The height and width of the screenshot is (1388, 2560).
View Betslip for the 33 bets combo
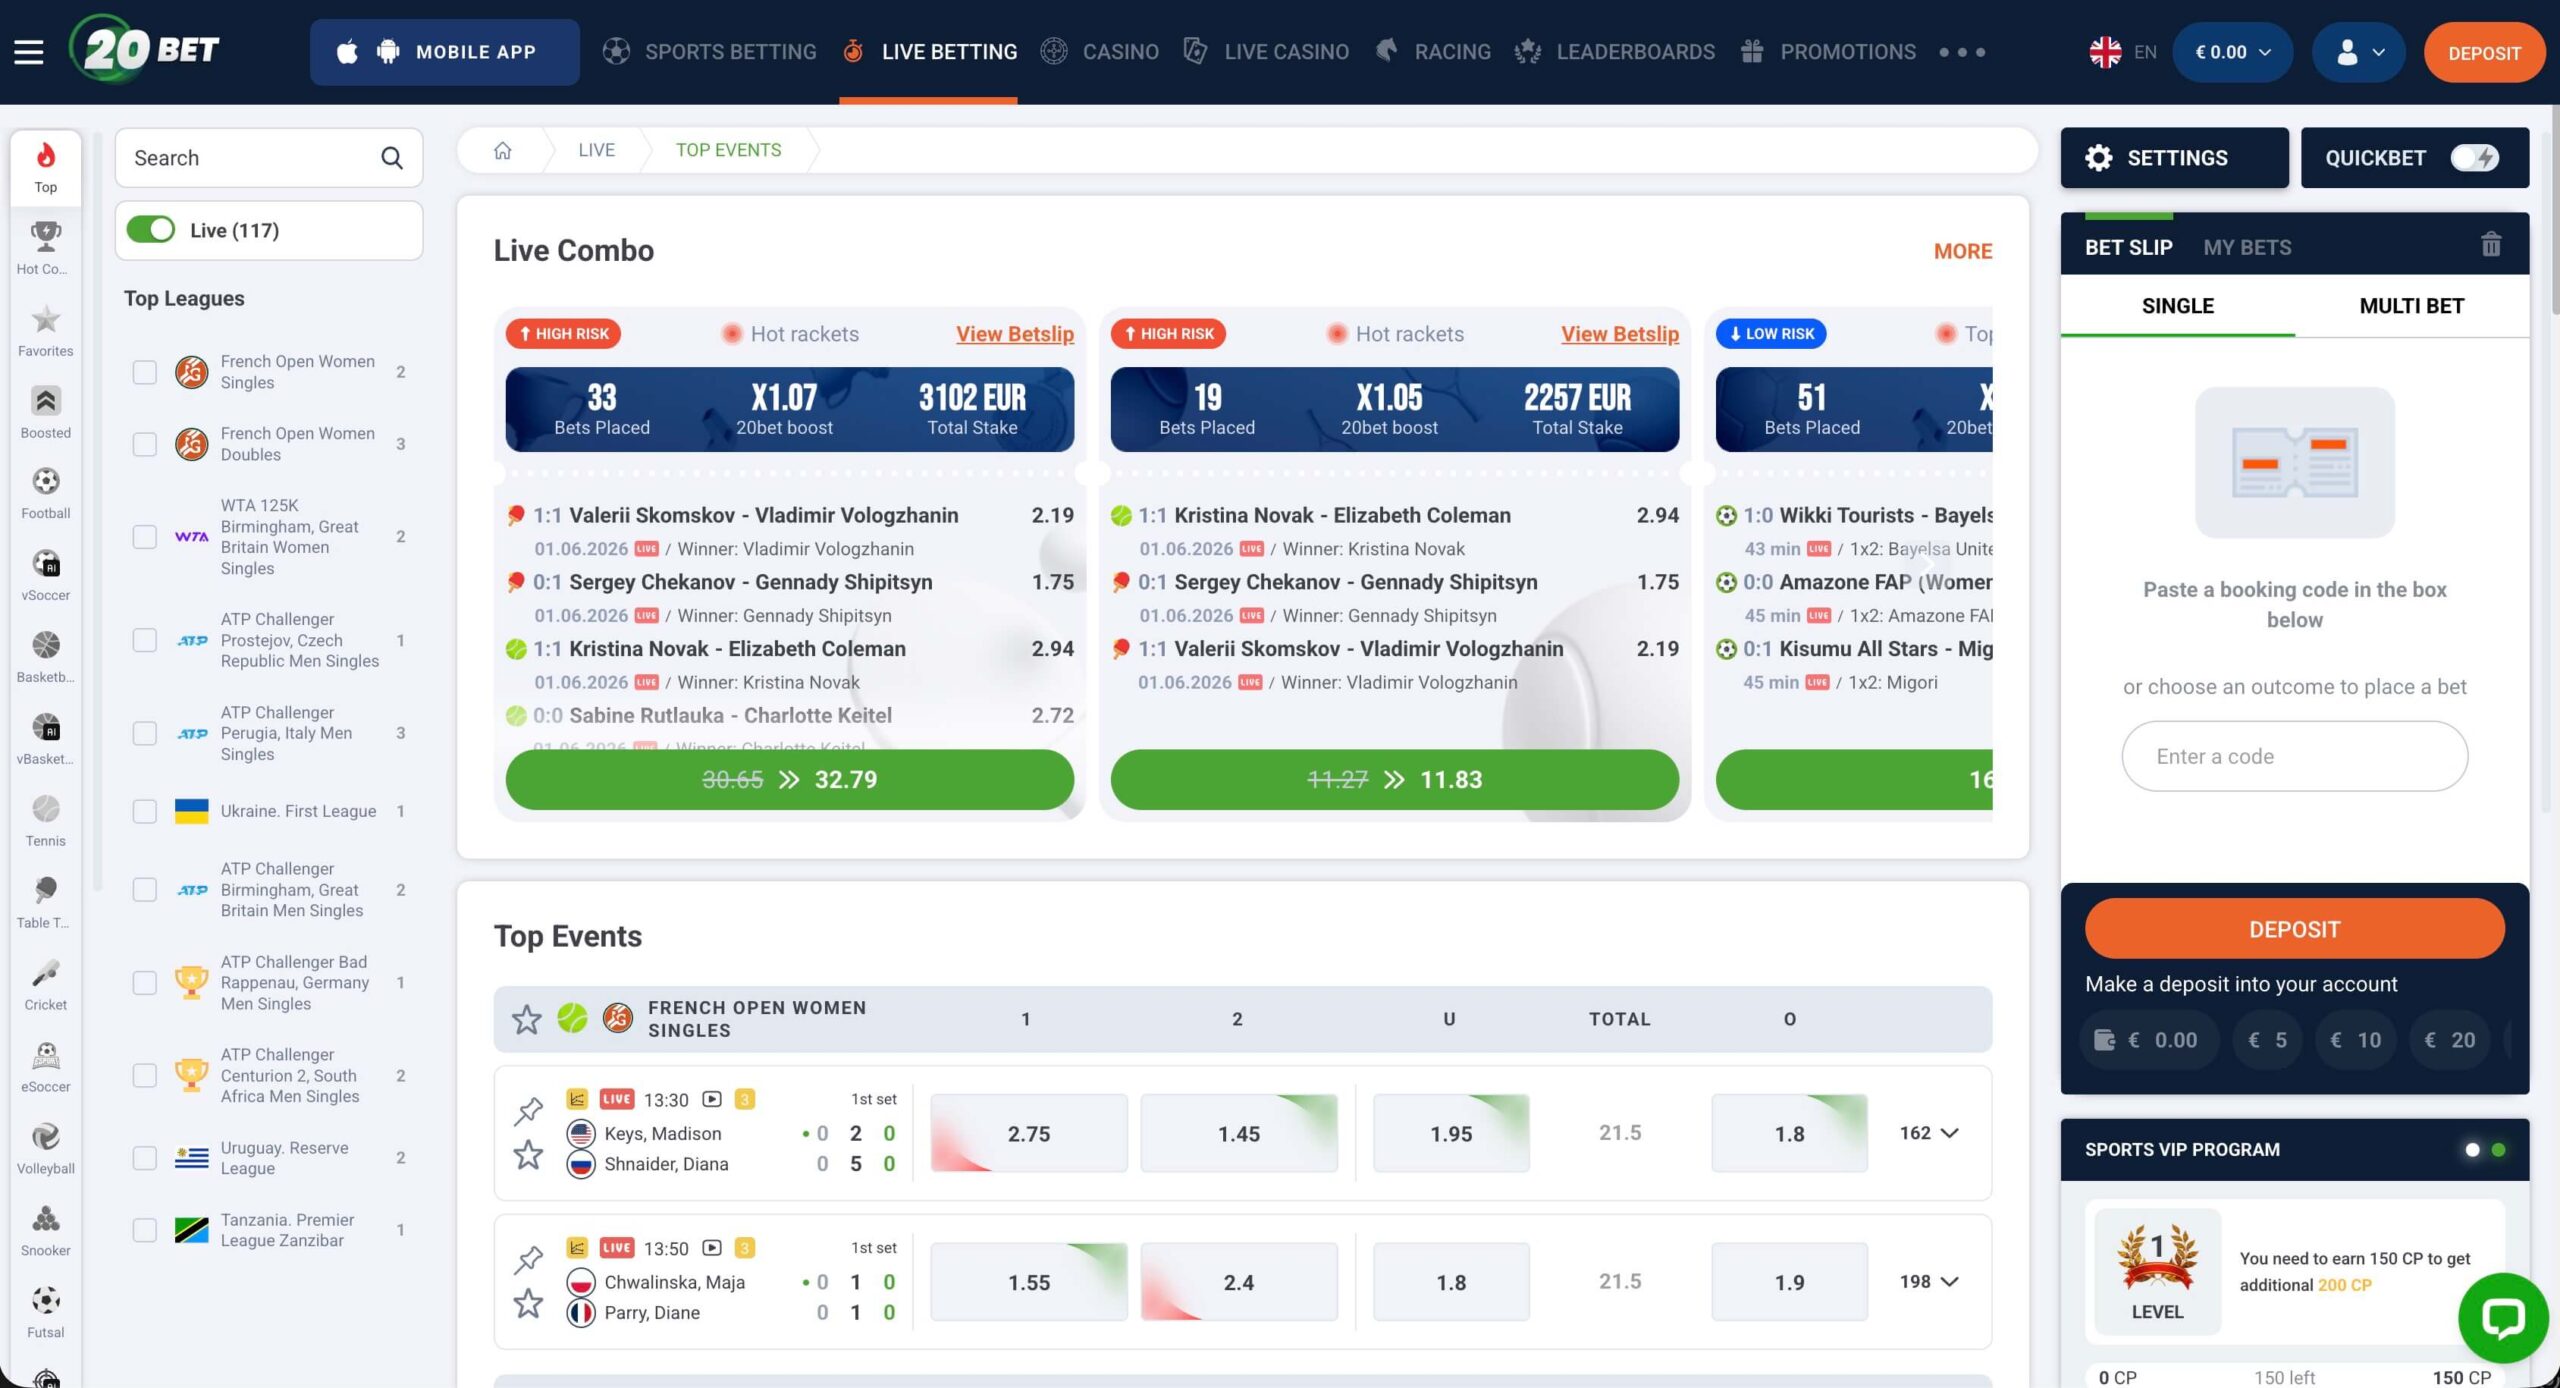pyautogui.click(x=1014, y=334)
